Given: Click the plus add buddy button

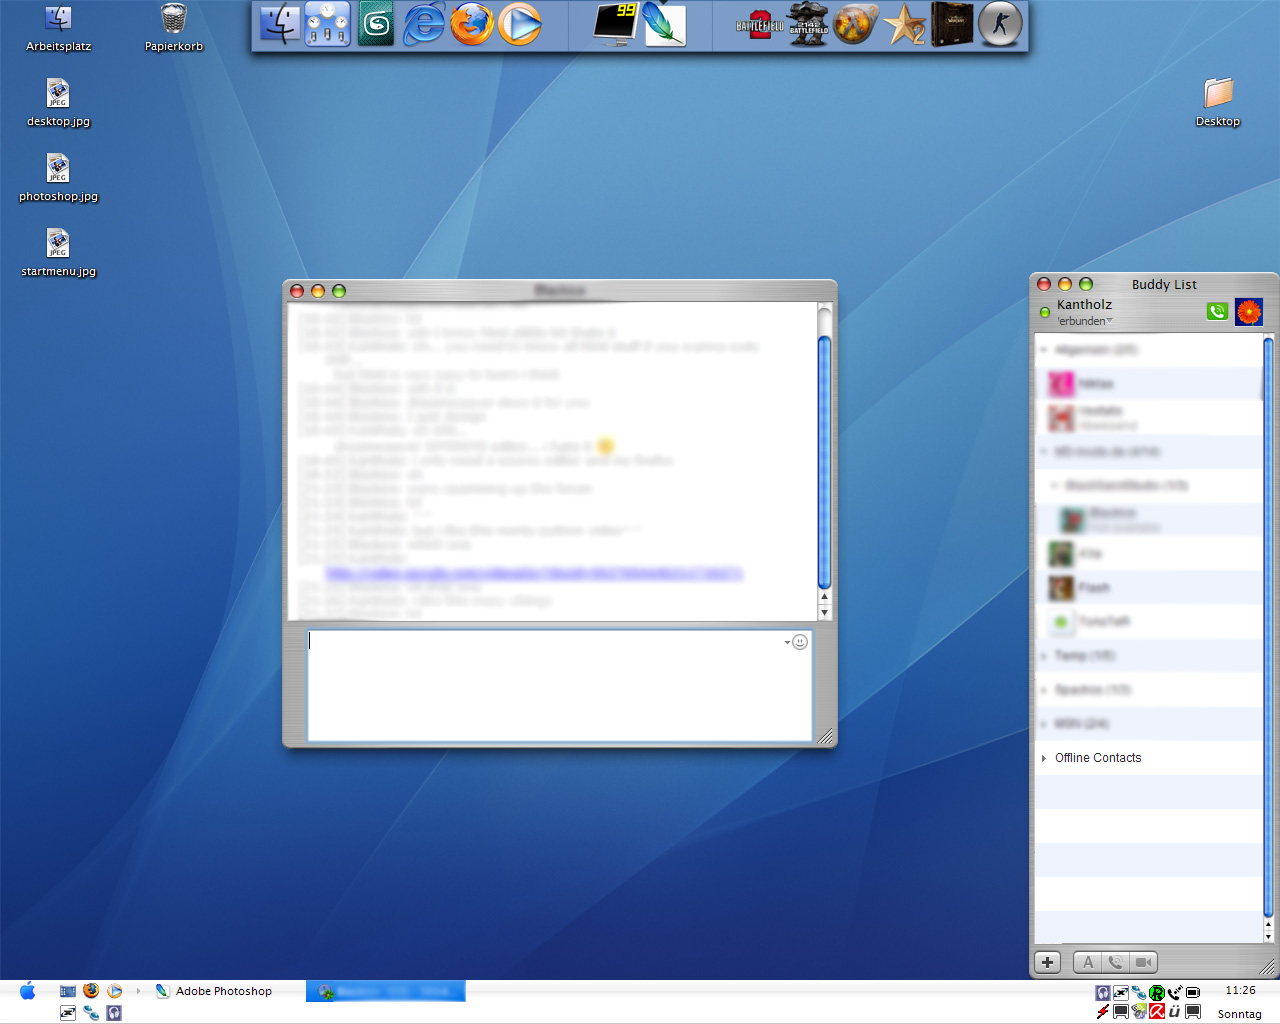Looking at the screenshot, I should (x=1047, y=962).
